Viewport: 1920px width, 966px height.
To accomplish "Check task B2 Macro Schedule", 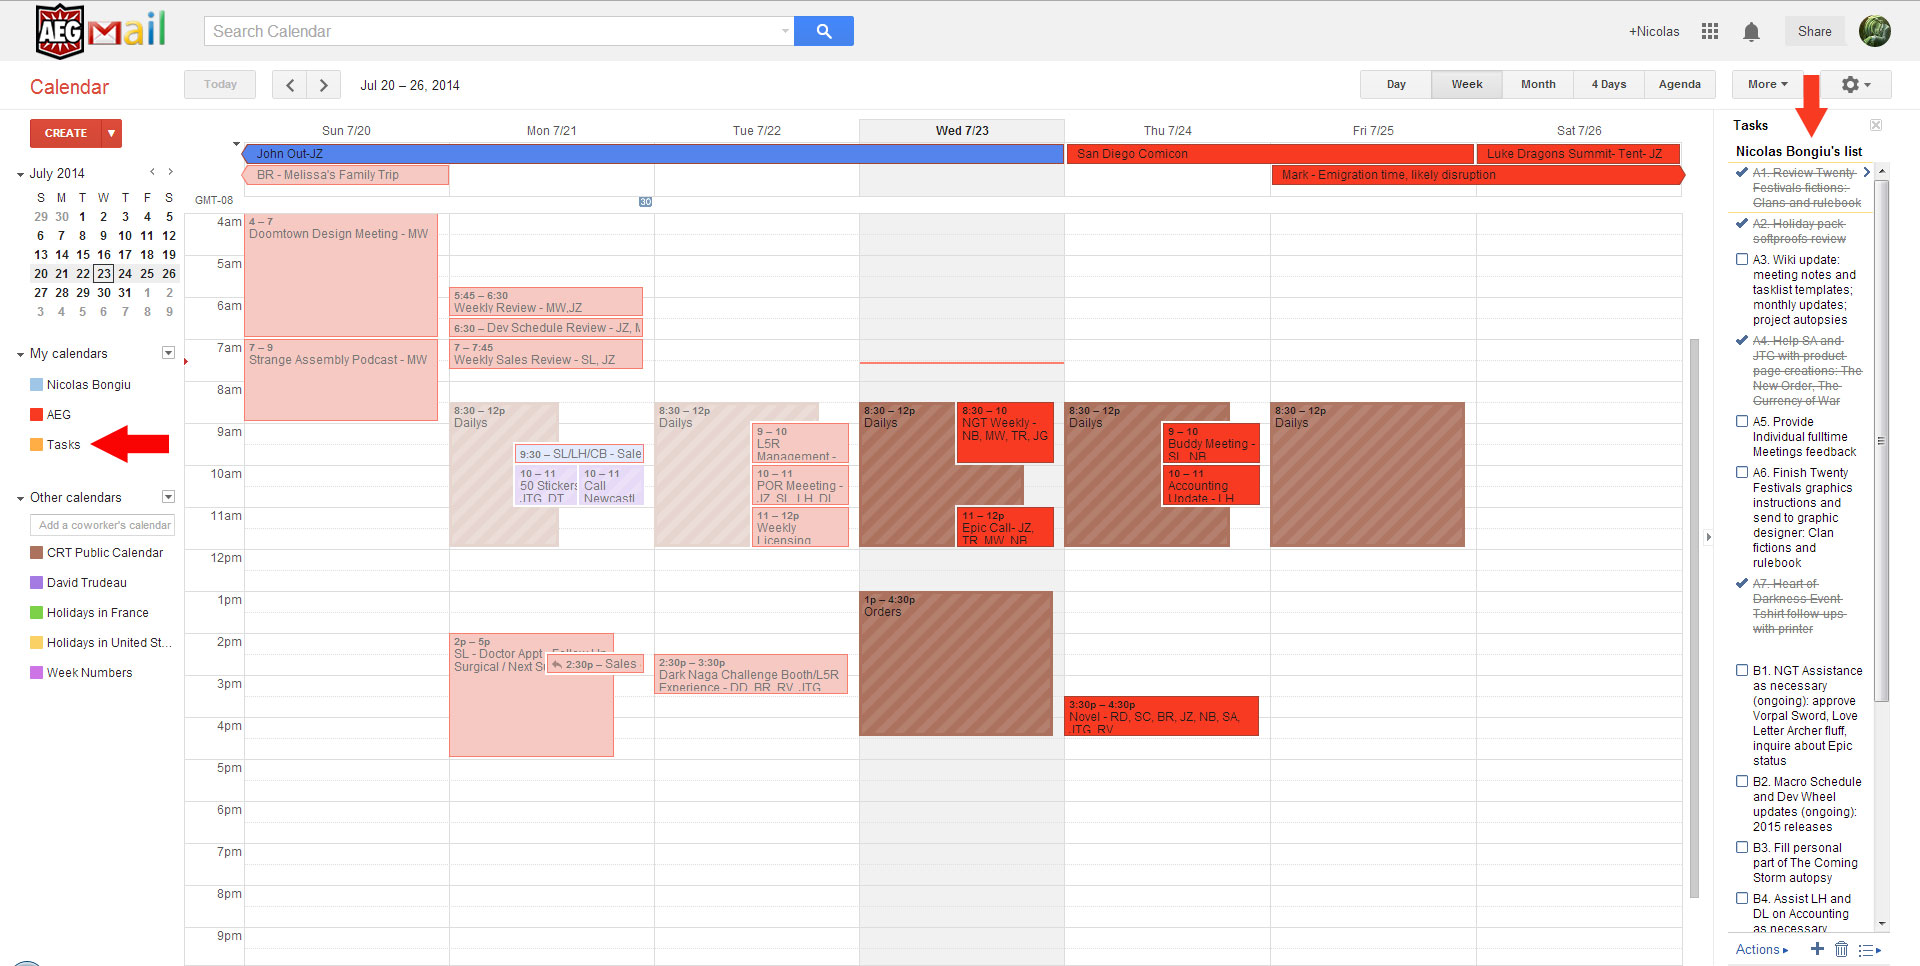I will 1742,781.
